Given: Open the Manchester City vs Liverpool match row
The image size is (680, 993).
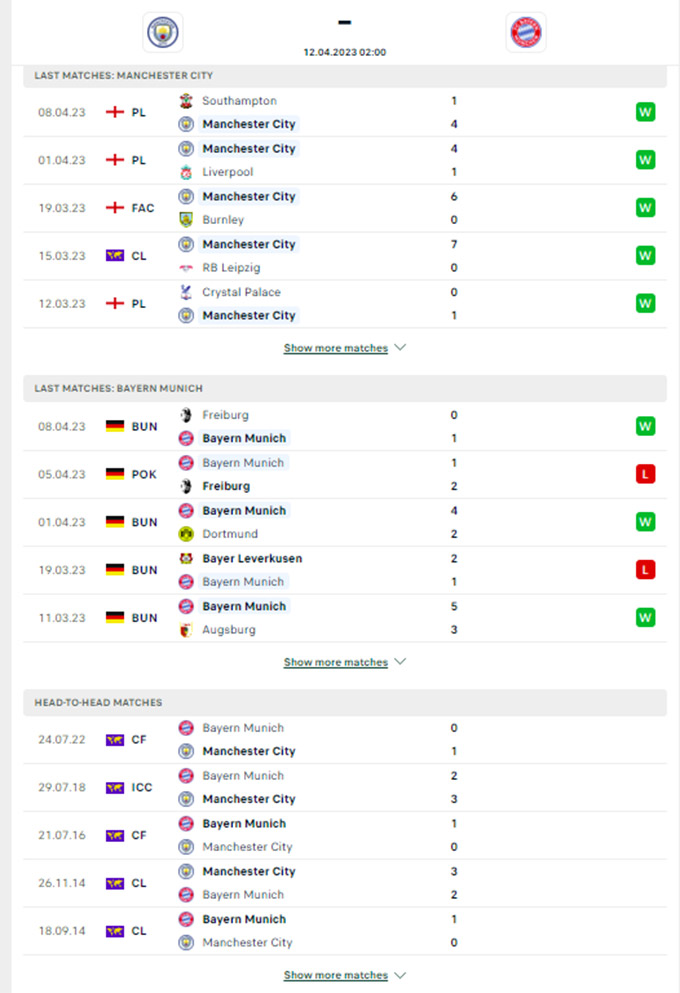Looking at the screenshot, I should (345, 160).
